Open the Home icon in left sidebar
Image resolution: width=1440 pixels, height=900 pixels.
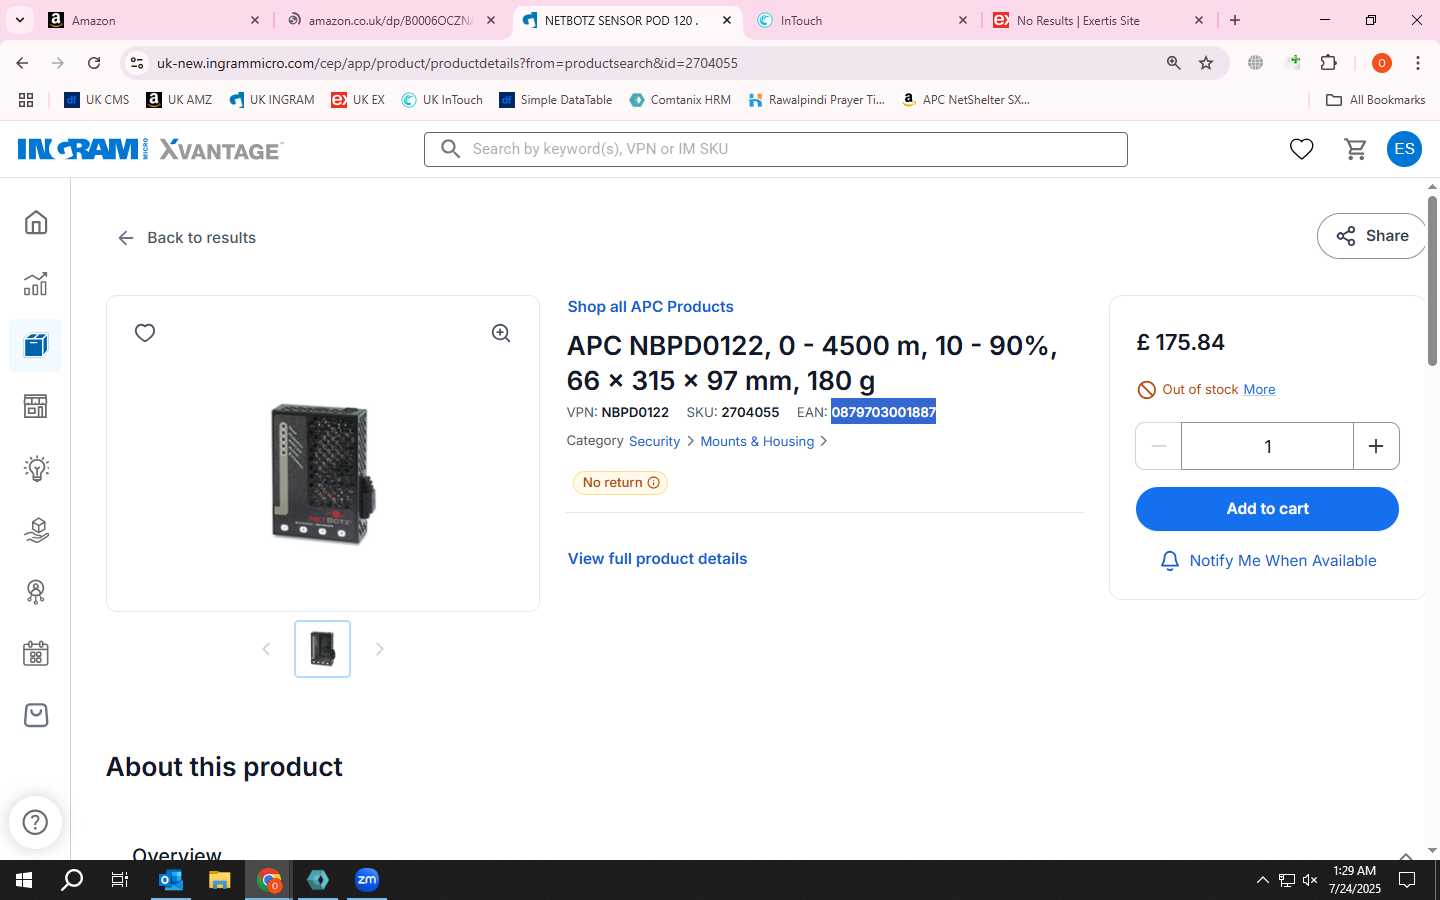coord(36,222)
